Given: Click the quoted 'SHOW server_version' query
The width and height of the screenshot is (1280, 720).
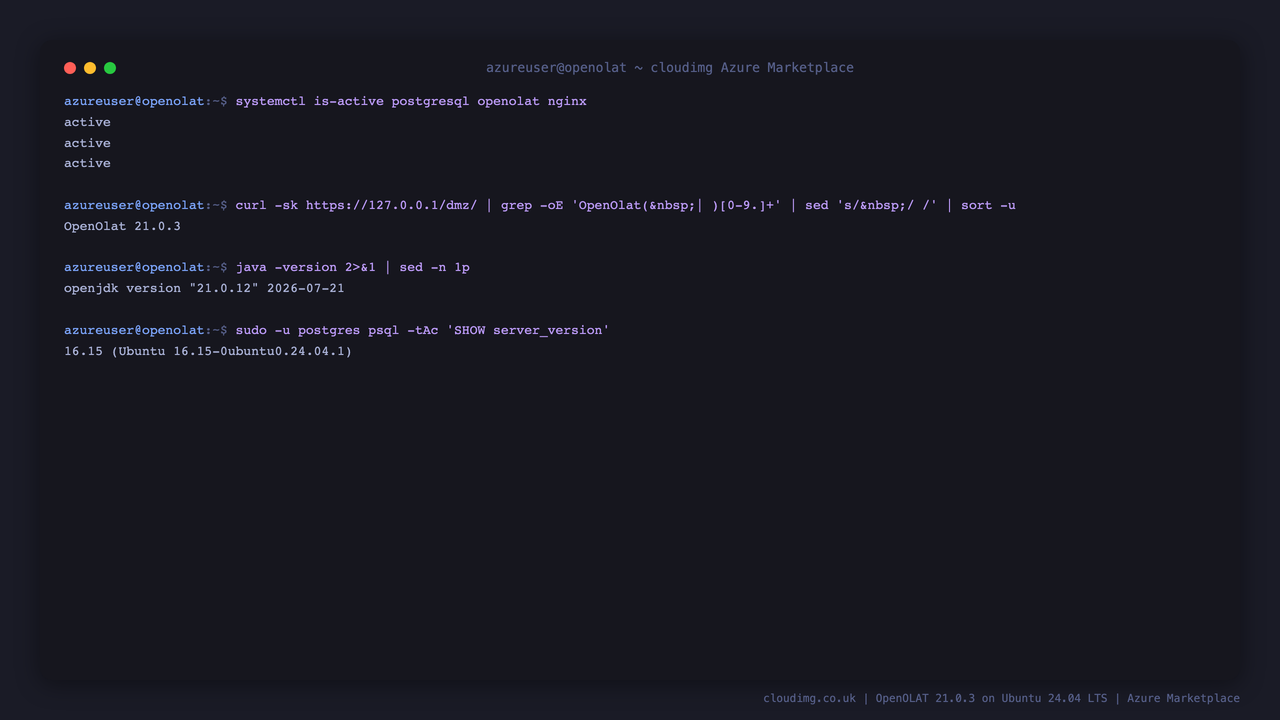Looking at the screenshot, I should tap(528, 330).
